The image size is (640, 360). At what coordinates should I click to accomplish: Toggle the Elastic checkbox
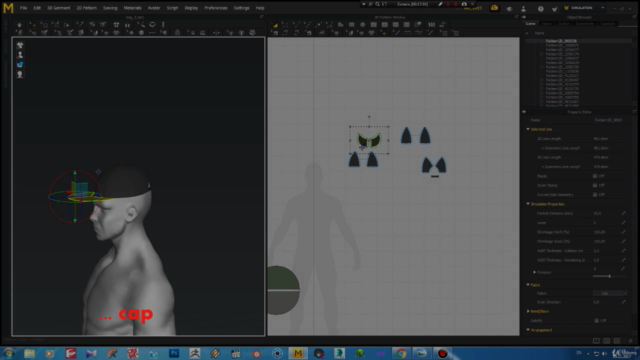click(595, 176)
